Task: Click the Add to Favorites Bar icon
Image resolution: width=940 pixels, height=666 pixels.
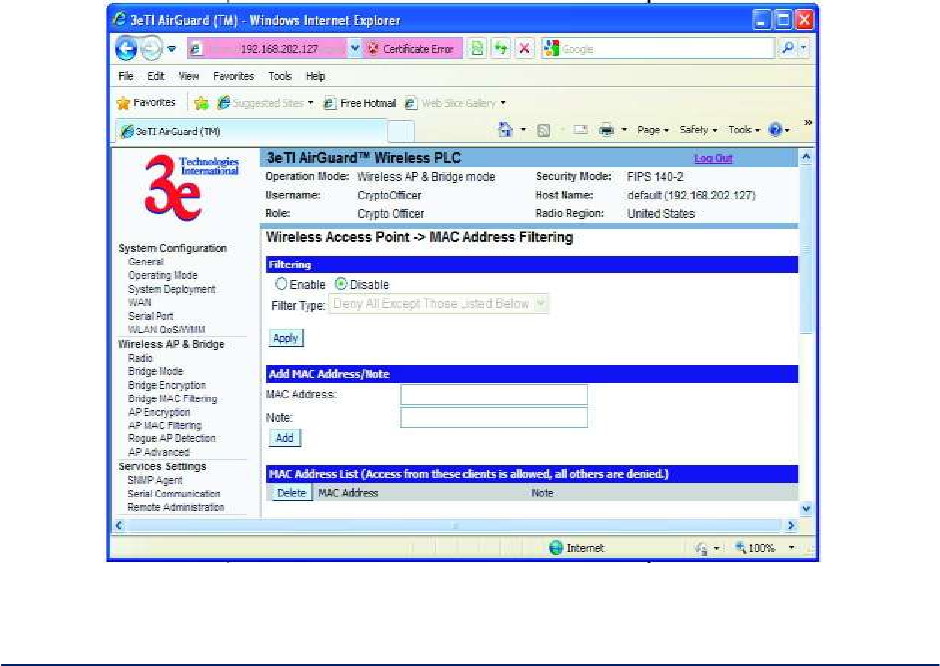Action: pyautogui.click(x=201, y=103)
